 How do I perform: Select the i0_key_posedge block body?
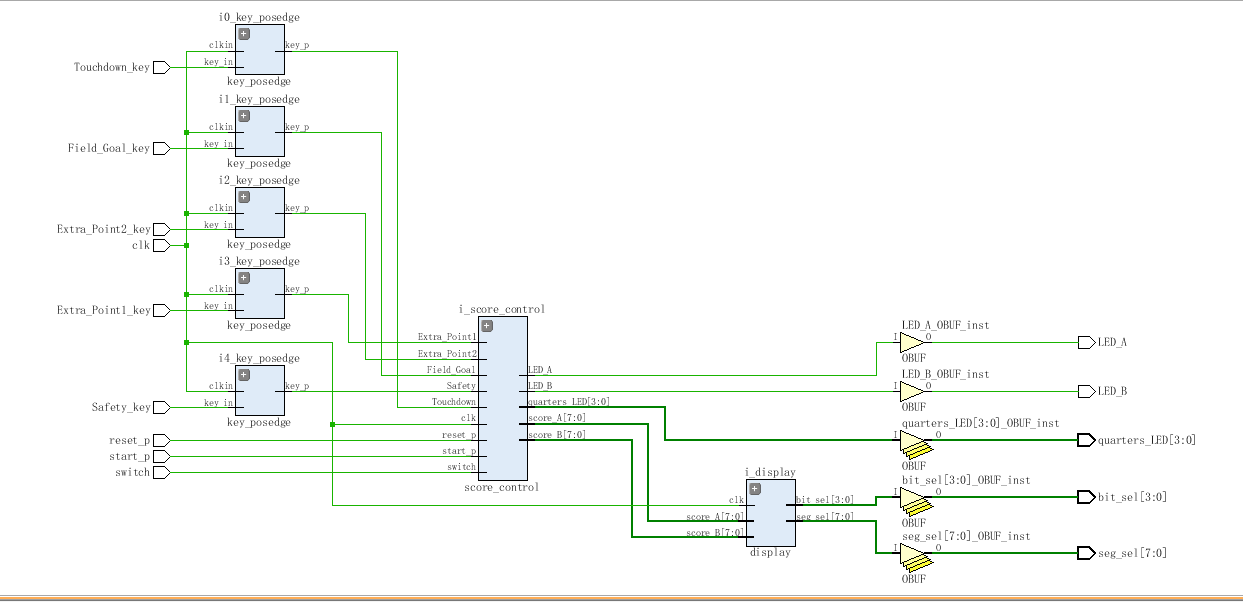(x=260, y=50)
